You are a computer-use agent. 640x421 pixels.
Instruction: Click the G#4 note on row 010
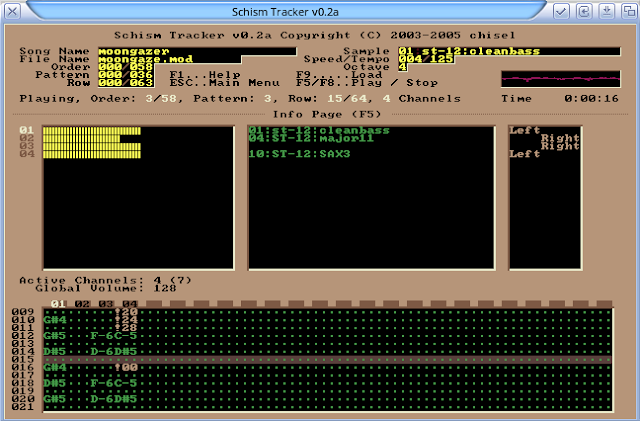click(55, 320)
